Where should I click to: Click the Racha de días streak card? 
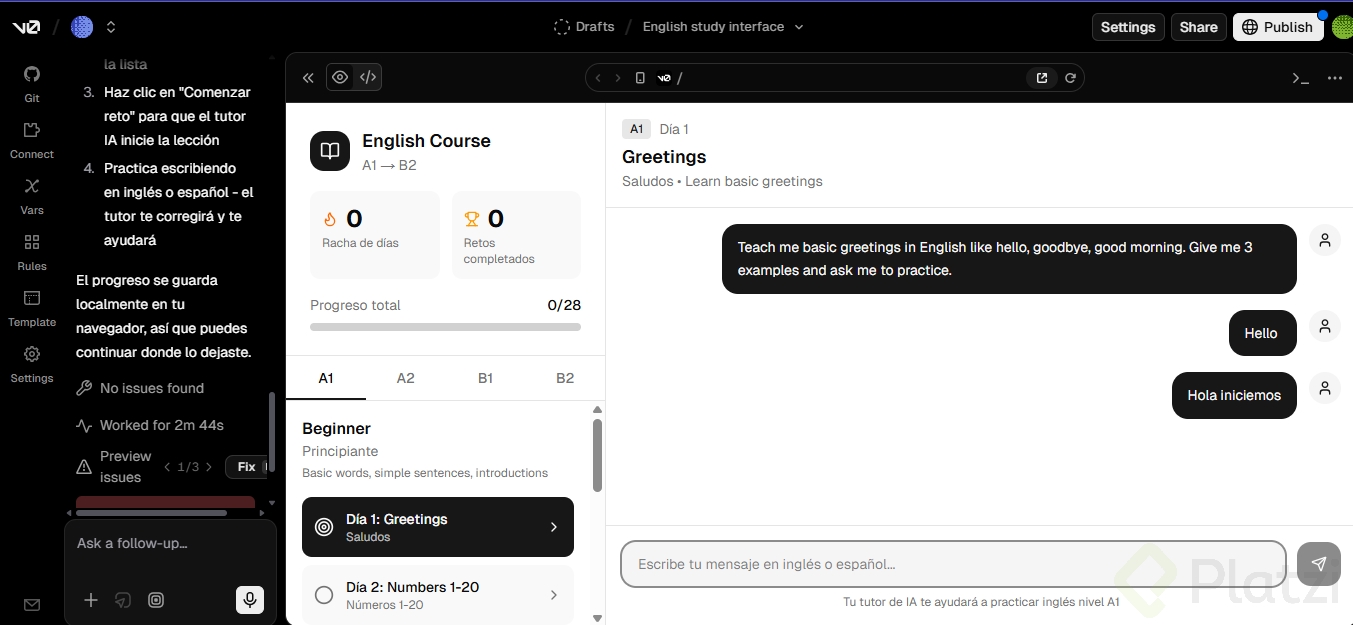pos(375,235)
